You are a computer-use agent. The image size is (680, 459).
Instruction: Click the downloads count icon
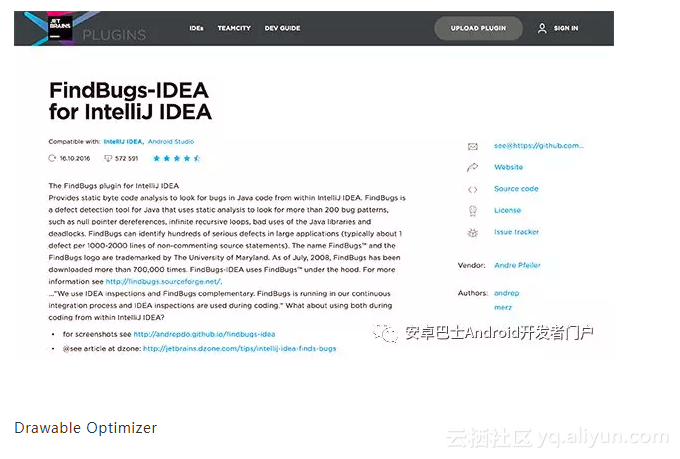pos(108,158)
